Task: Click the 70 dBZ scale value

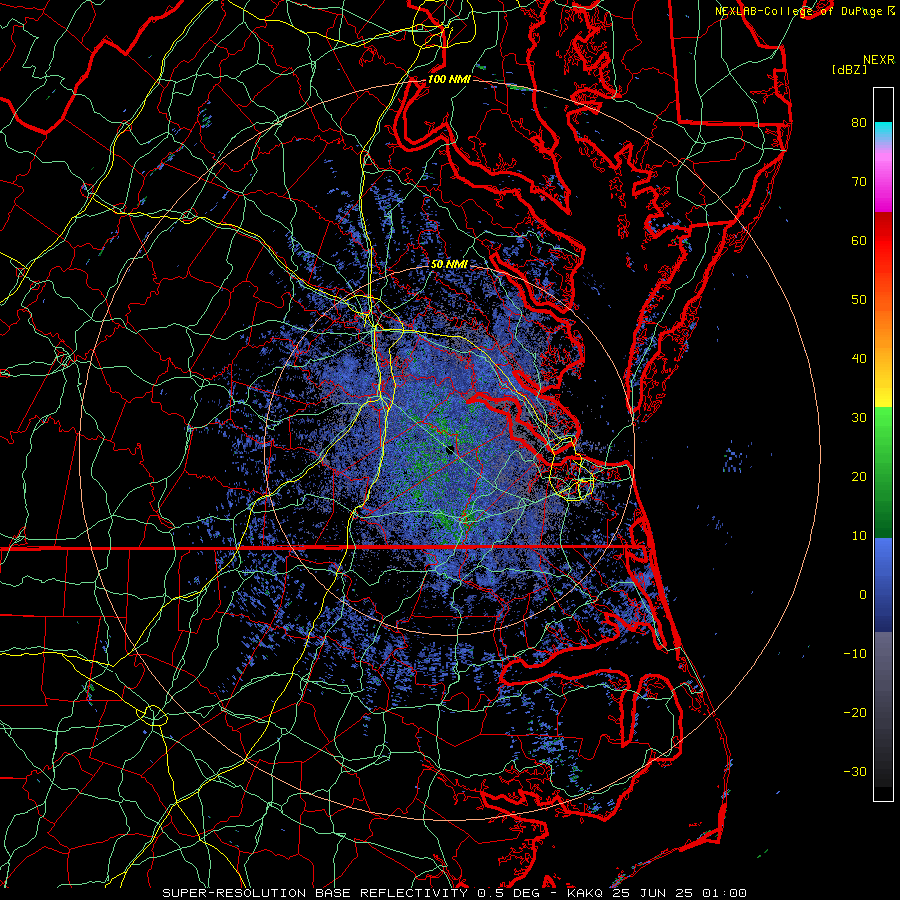Action: pos(859,181)
